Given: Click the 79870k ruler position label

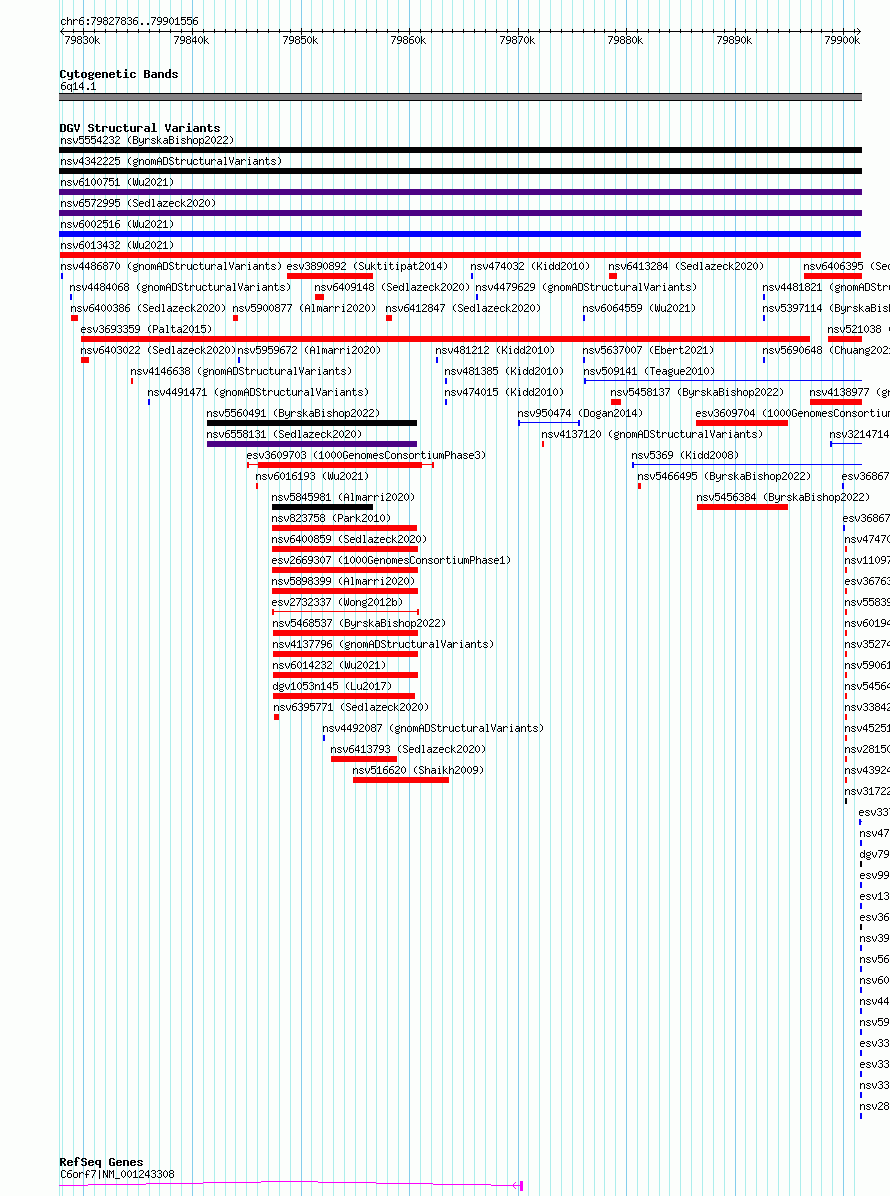Looking at the screenshot, I should coord(517,40).
